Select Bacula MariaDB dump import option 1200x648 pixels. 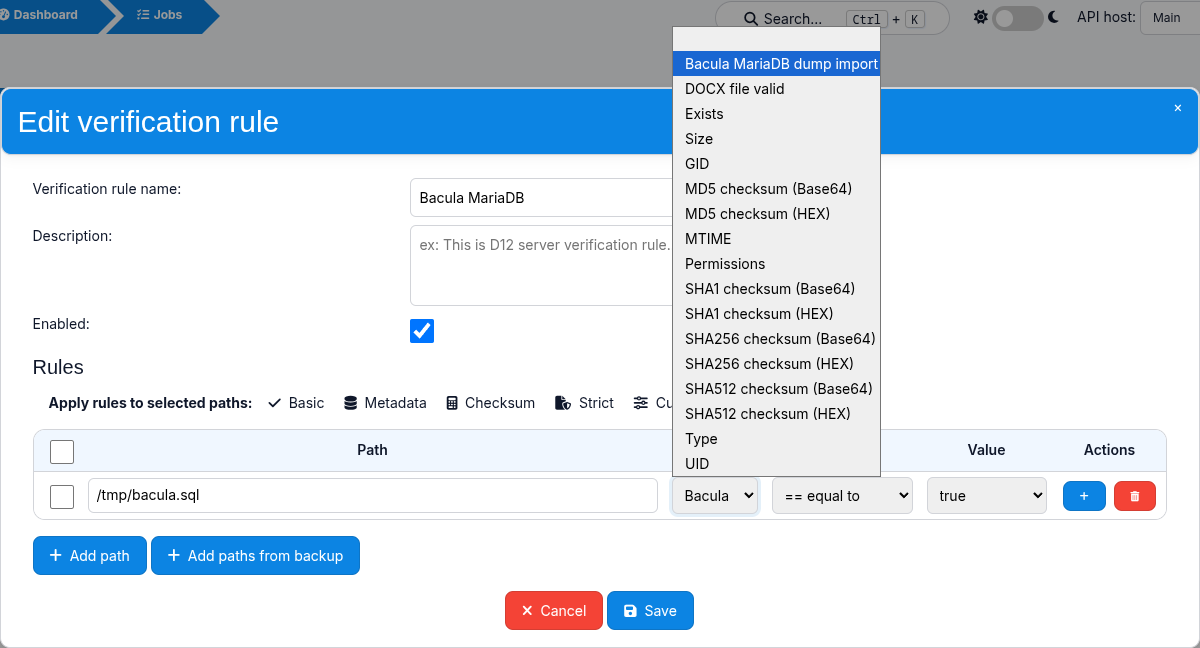777,64
